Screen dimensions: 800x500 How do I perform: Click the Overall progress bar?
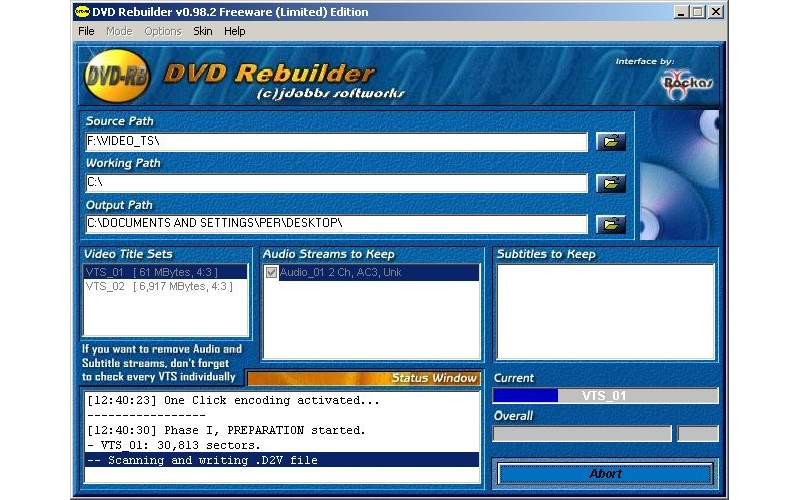582,434
